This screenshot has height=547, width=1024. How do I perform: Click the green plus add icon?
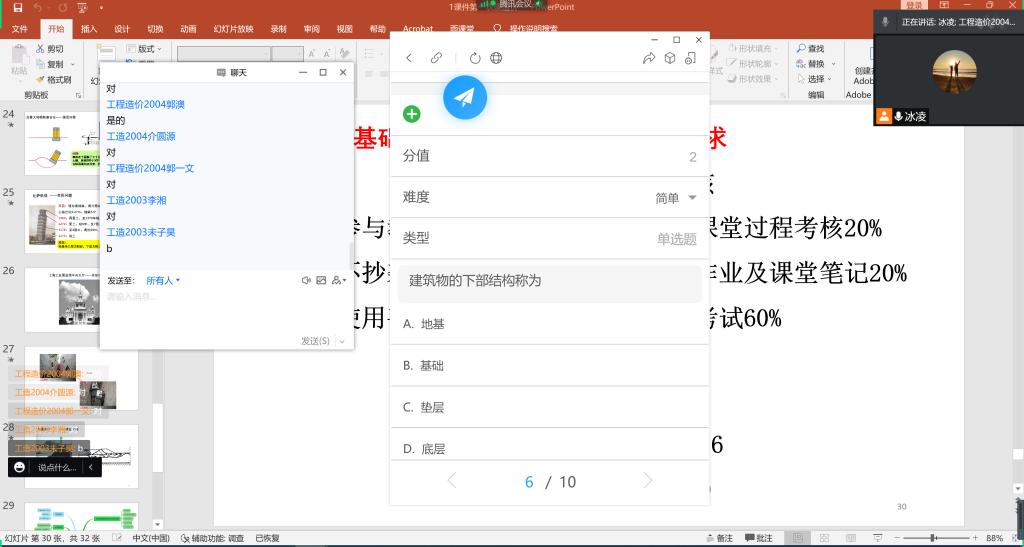point(411,114)
